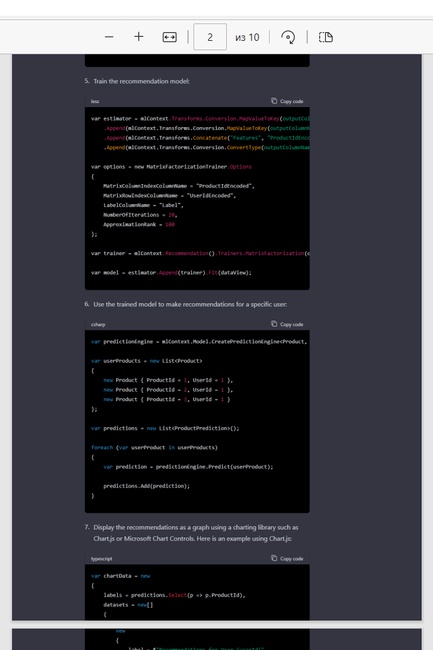Click step 6 'Use the trained model' text
Screen dimensions: 433x650
pyautogui.click(x=190, y=304)
